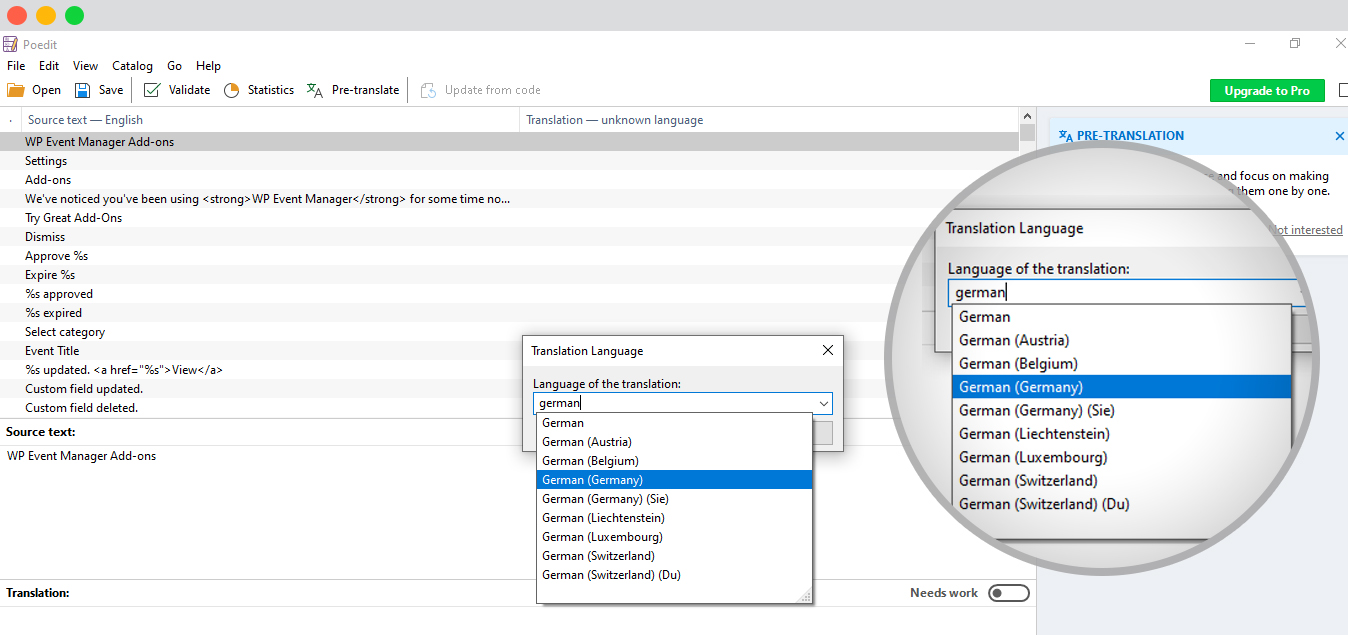Click the macOS yellow minimize dot

(x=46, y=15)
